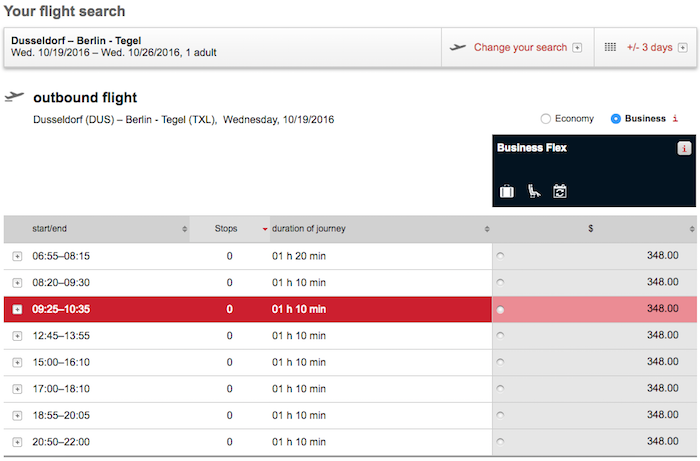
Task: Expand details for the 18:55–20:05 flight
Action: [x=17, y=415]
